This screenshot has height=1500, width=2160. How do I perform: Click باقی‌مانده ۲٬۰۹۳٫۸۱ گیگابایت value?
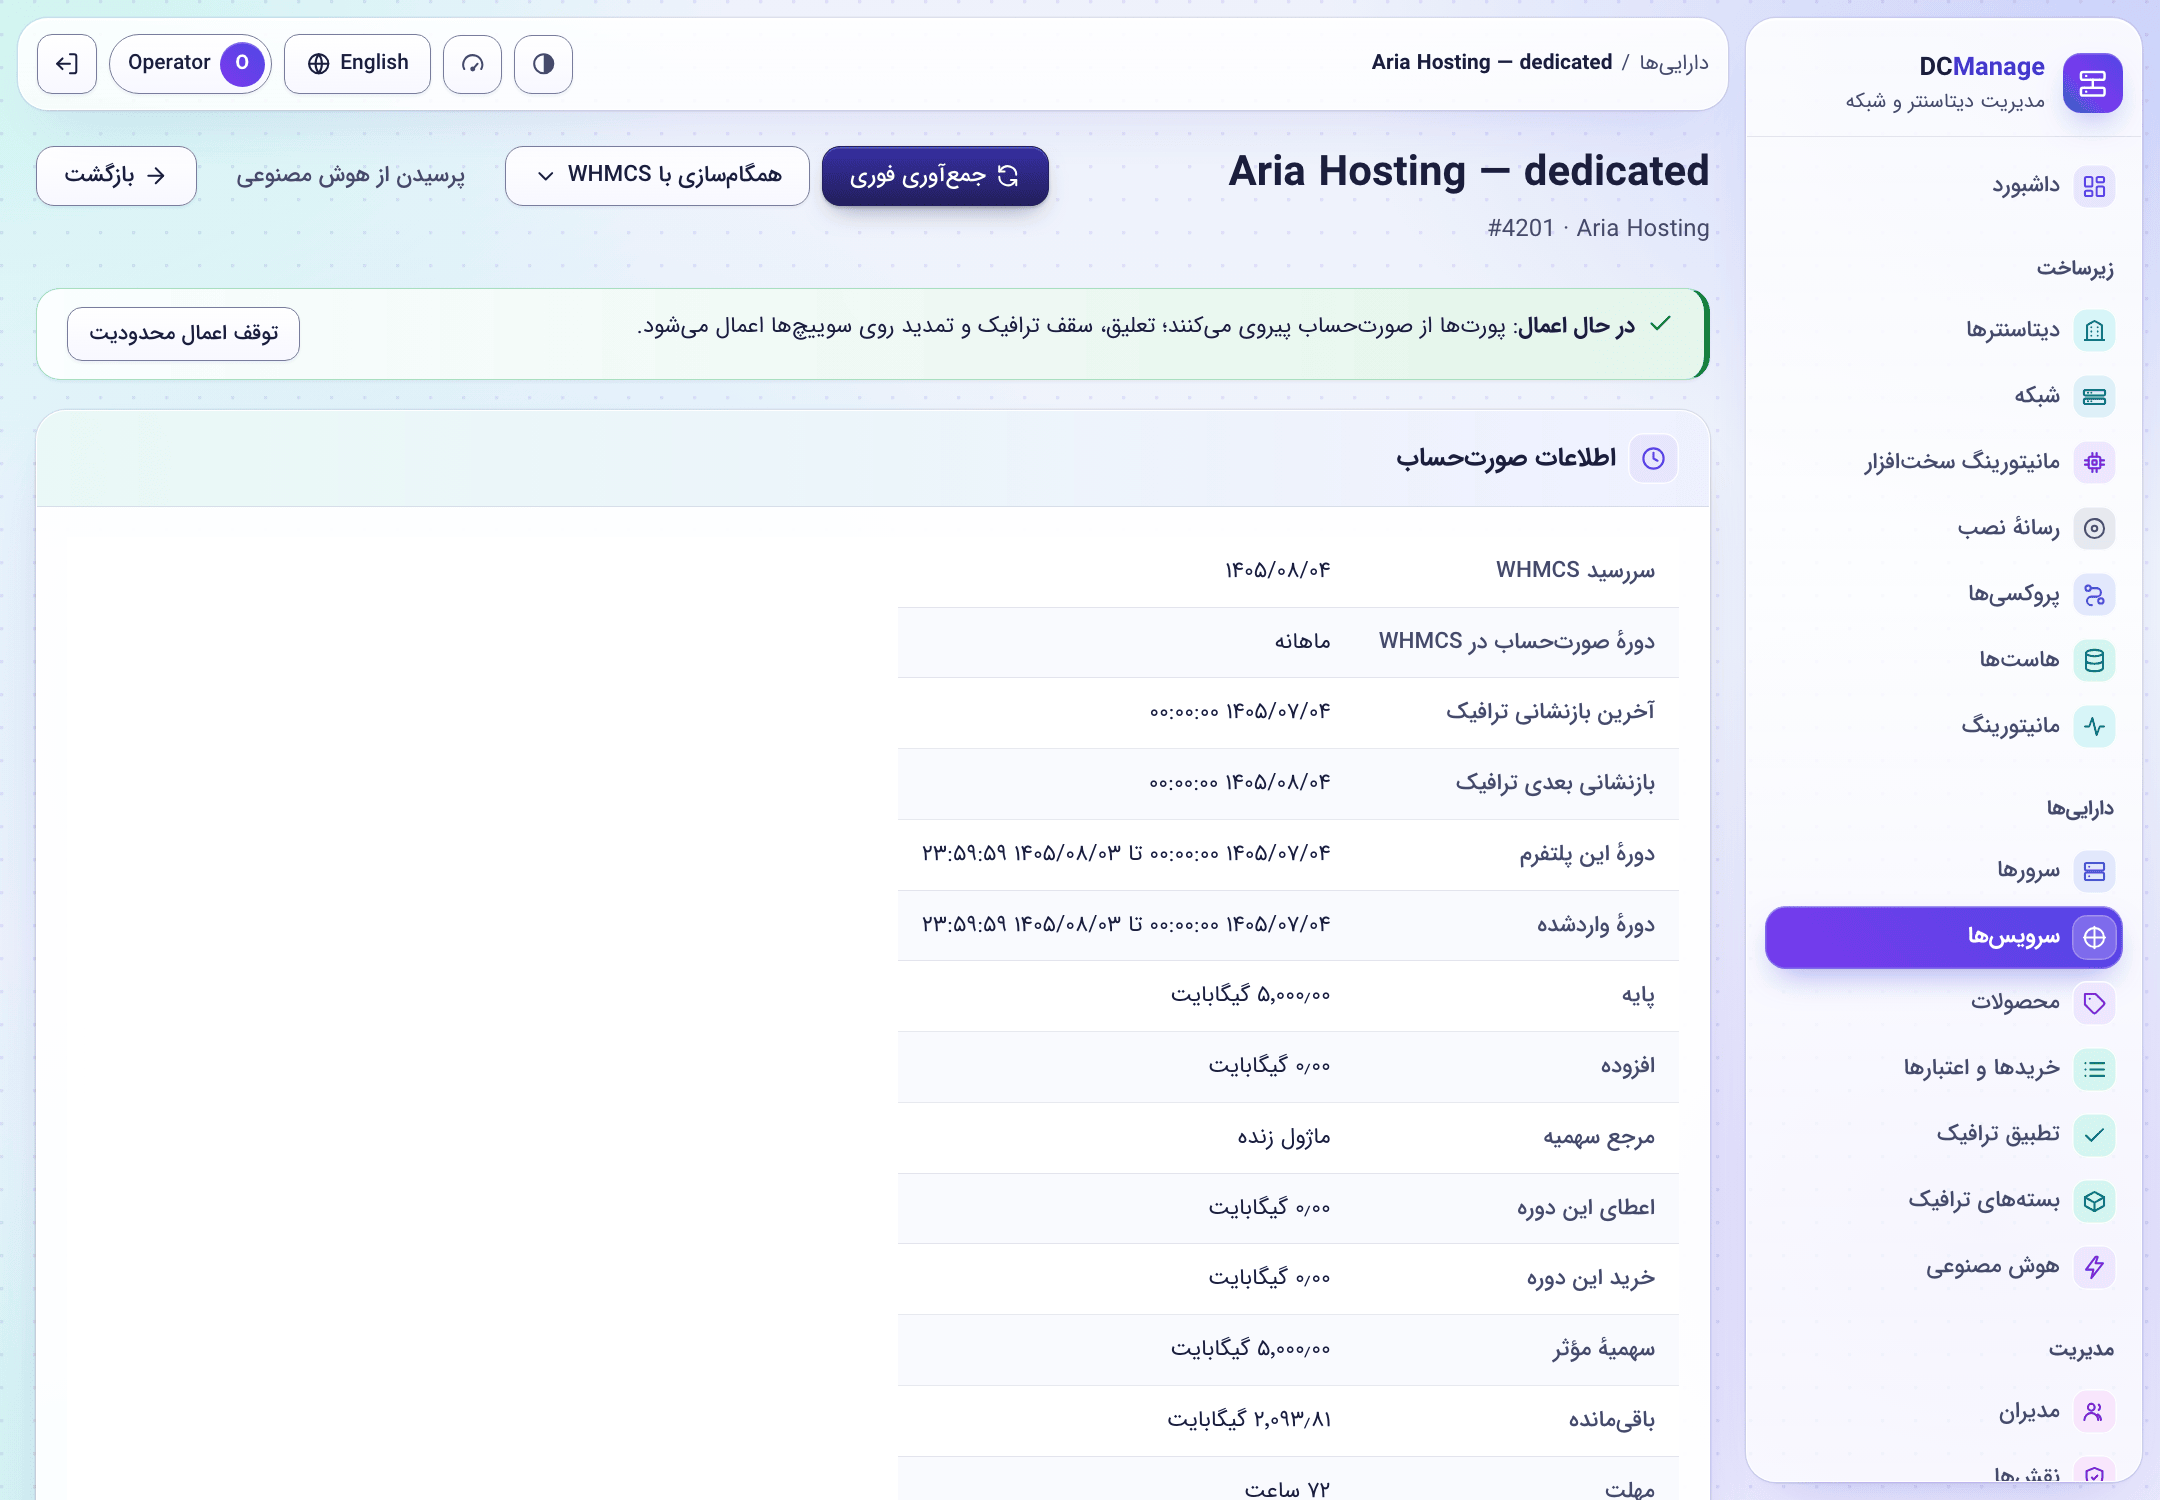1249,1420
